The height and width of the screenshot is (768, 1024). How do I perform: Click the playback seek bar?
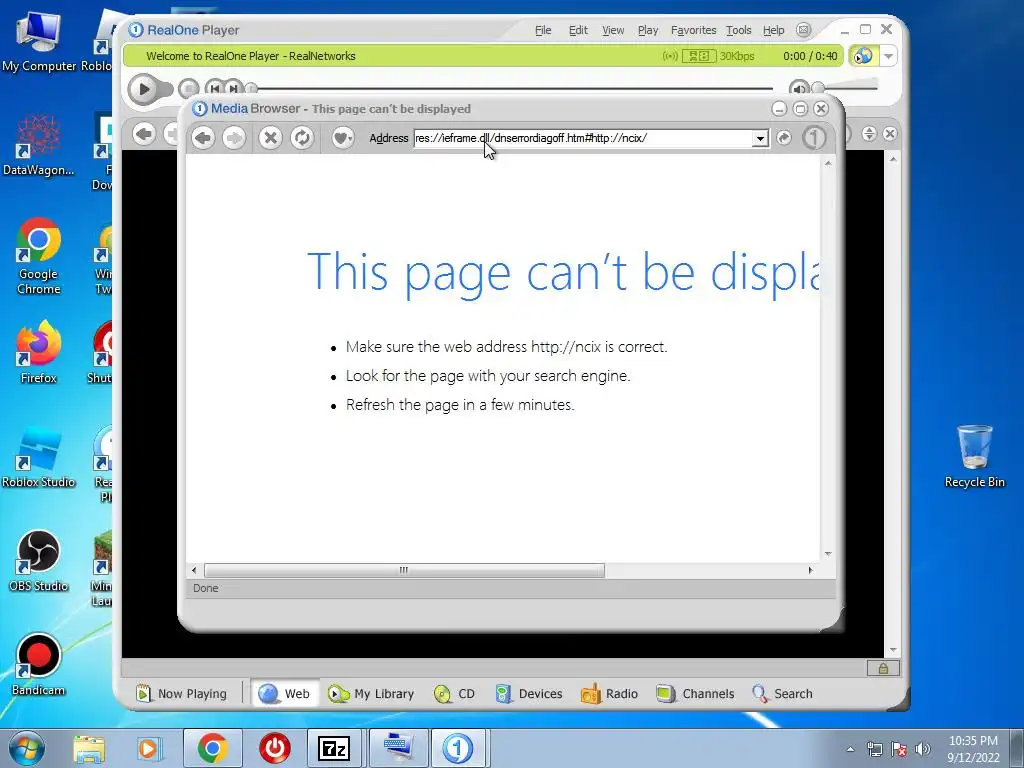[x=512, y=88]
